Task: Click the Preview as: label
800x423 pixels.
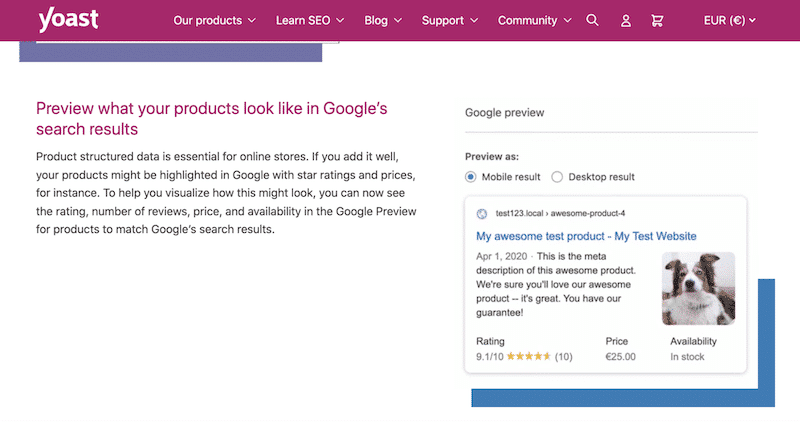Action: 491,157
